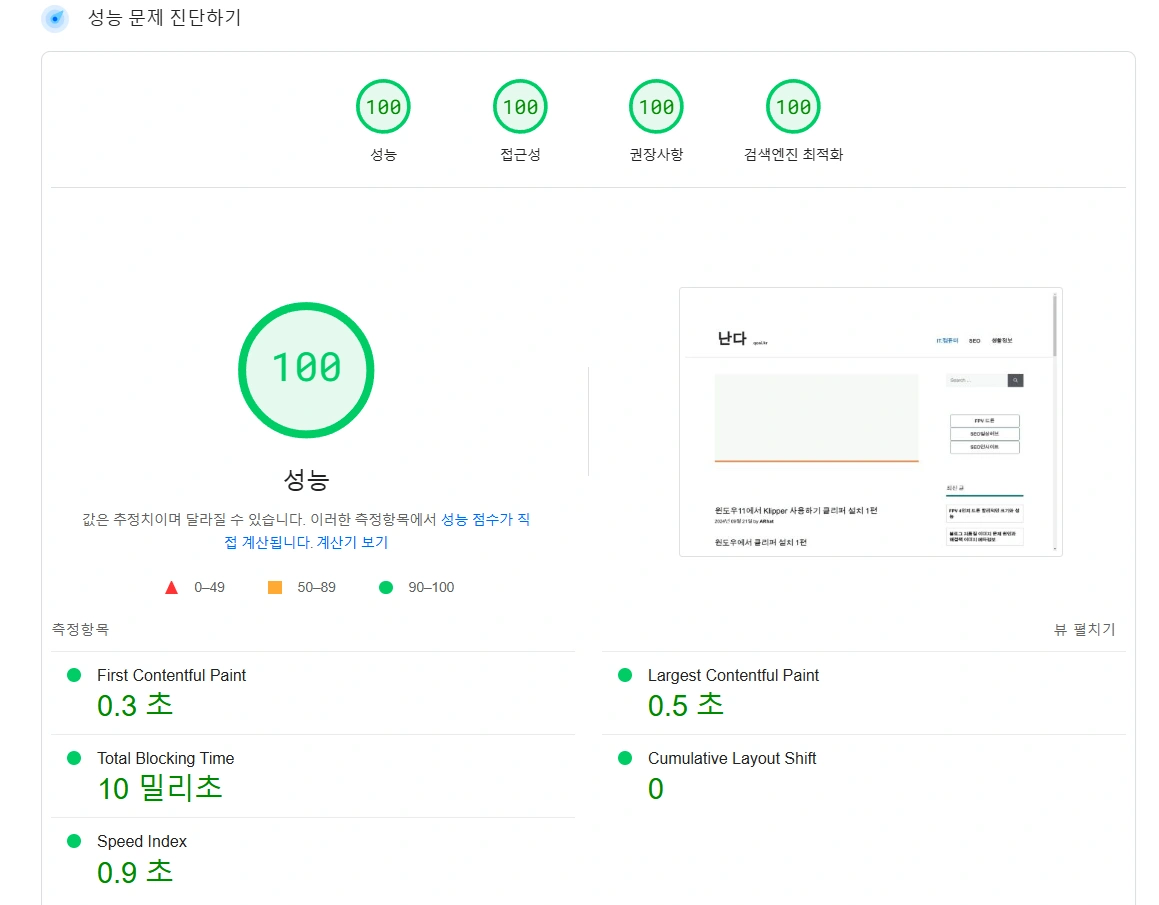Image resolution: width=1159 pixels, height=905 pixels.
Task: Click the Lighthouse logo beside 성능 문제 진단하기
Action: 55,18
